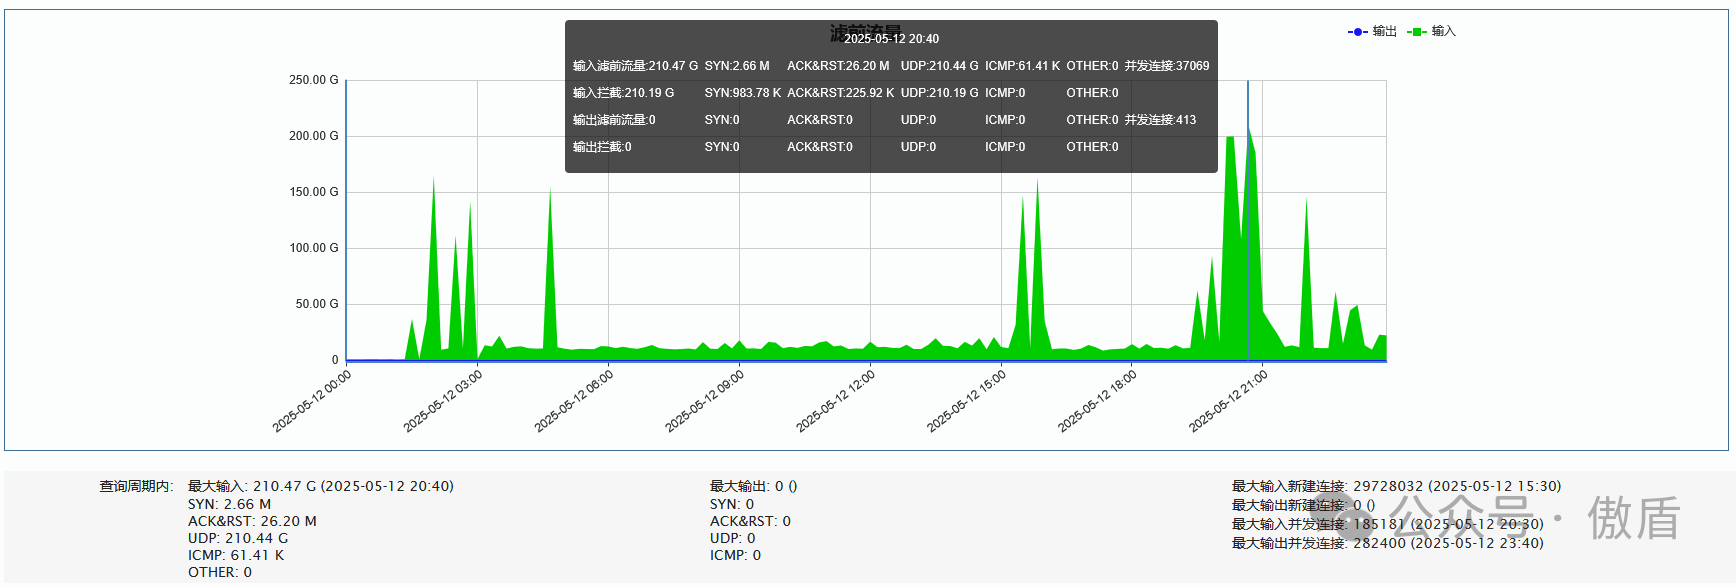1736x587 pixels.
Task: Toggle the 输出 series legend label
Action: [1384, 32]
